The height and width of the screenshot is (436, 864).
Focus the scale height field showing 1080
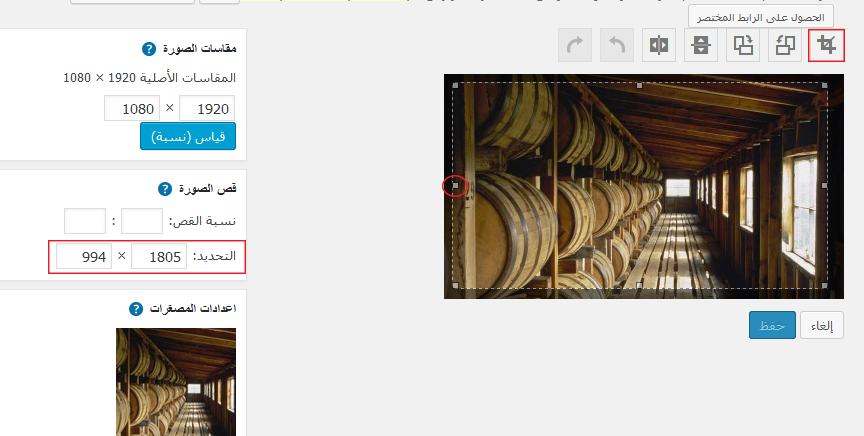pyautogui.click(x=132, y=108)
